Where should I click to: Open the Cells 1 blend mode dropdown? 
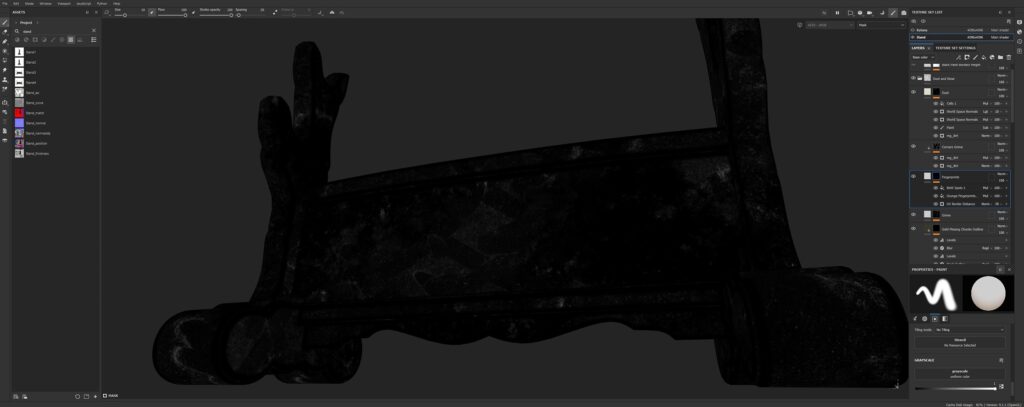986,103
